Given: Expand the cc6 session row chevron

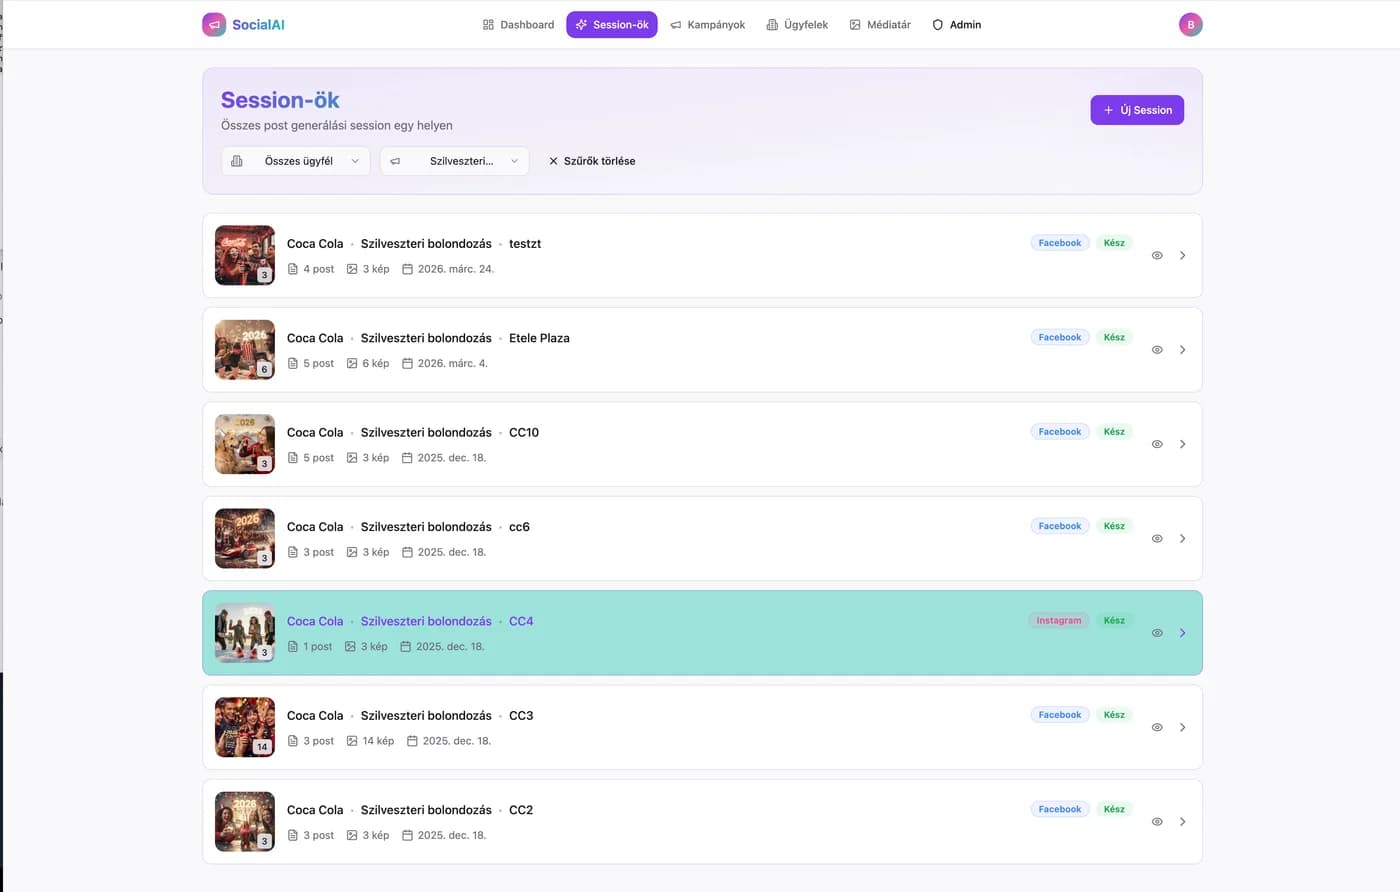Looking at the screenshot, I should coord(1182,539).
